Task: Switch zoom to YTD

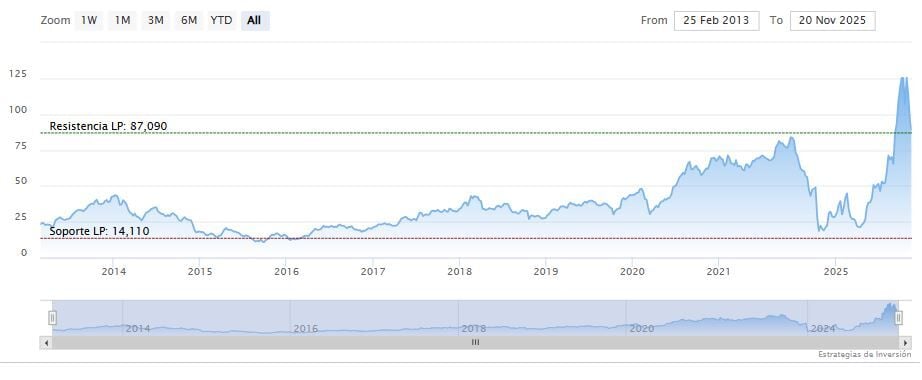Action: pyautogui.click(x=221, y=21)
